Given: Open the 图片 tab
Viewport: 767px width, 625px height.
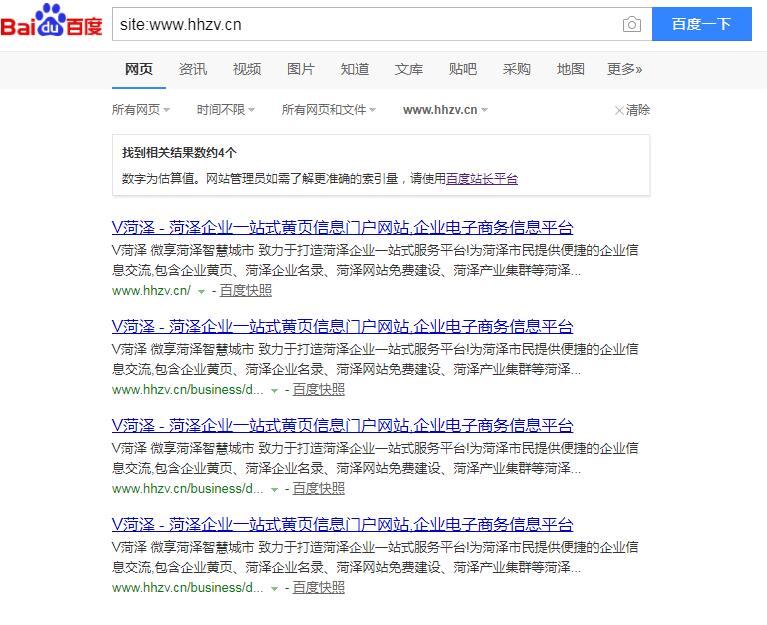Looking at the screenshot, I should point(301,69).
